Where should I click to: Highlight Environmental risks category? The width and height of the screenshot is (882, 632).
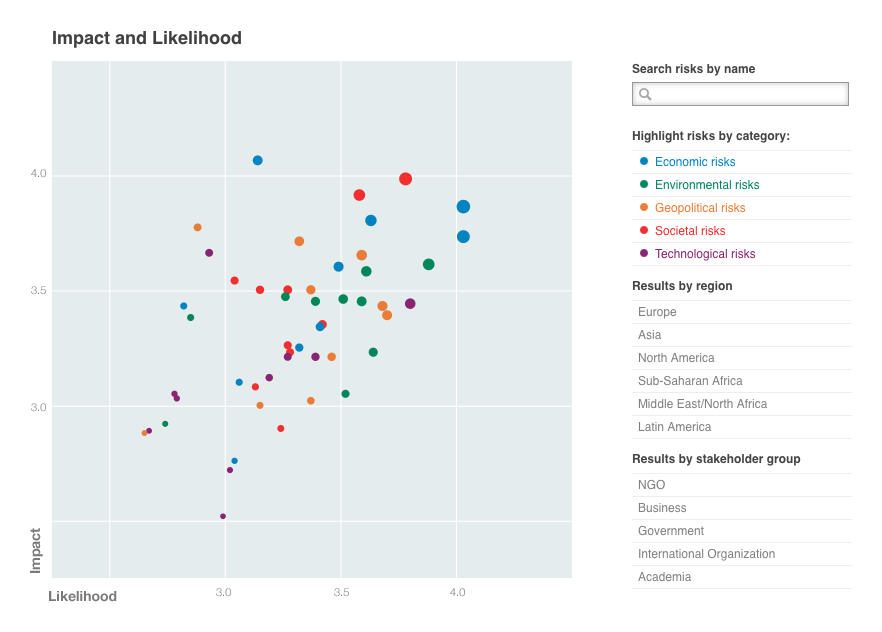click(x=707, y=185)
